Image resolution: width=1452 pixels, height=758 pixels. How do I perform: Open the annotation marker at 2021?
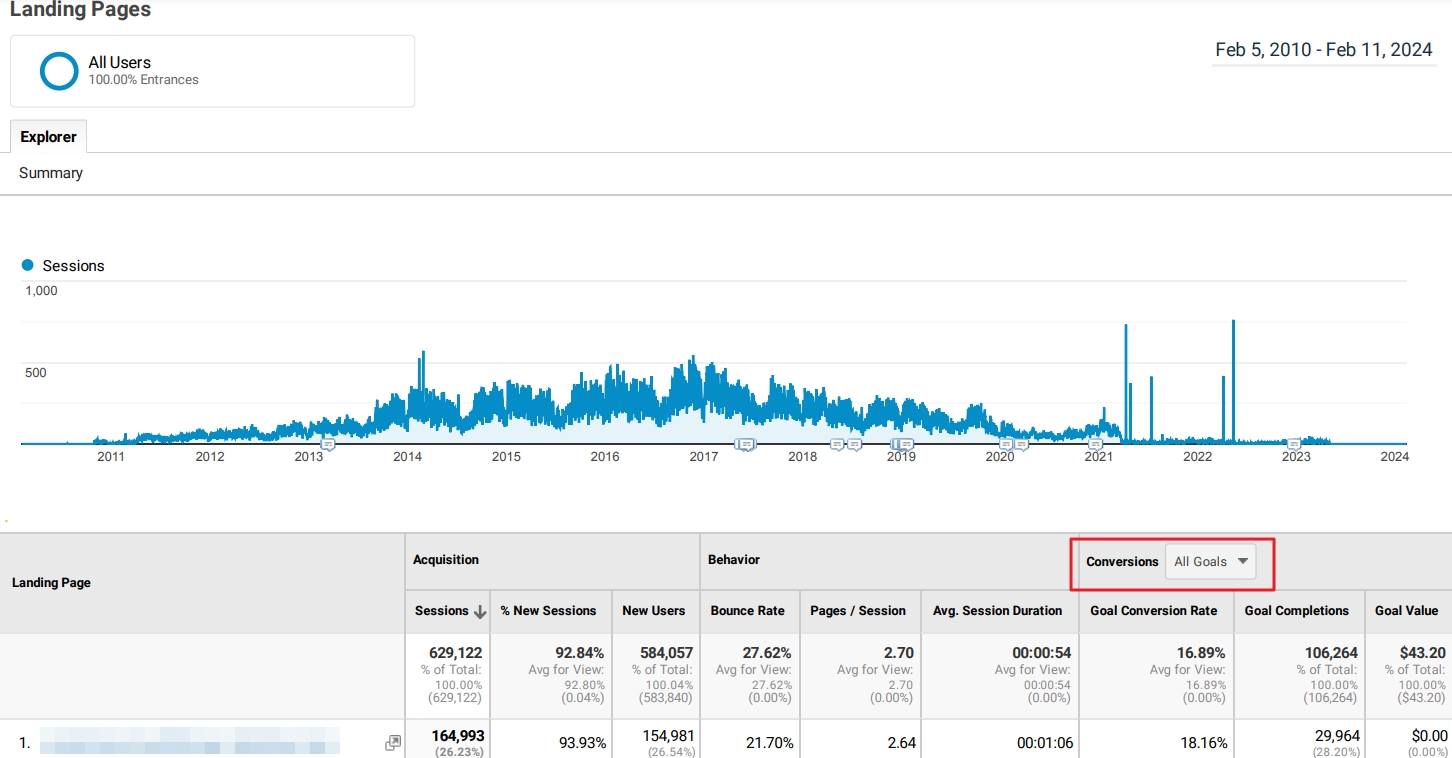click(1095, 444)
